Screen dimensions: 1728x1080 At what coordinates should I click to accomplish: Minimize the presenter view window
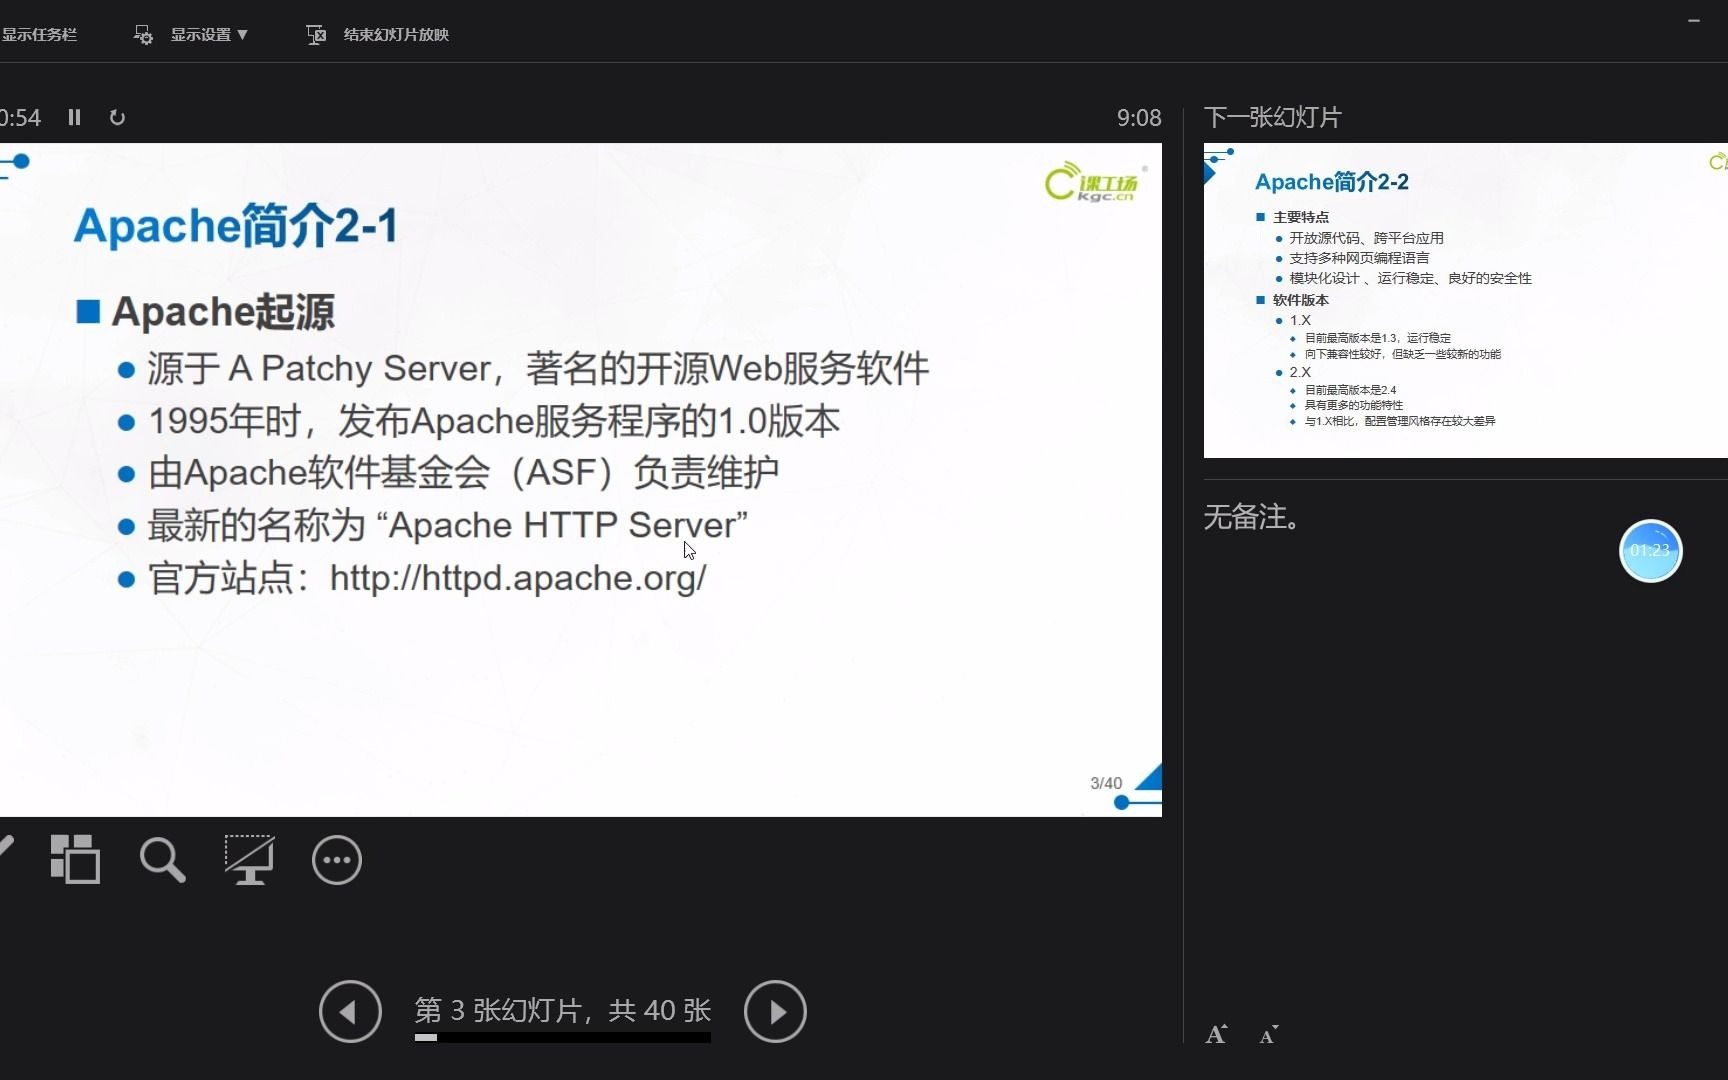point(1694,20)
